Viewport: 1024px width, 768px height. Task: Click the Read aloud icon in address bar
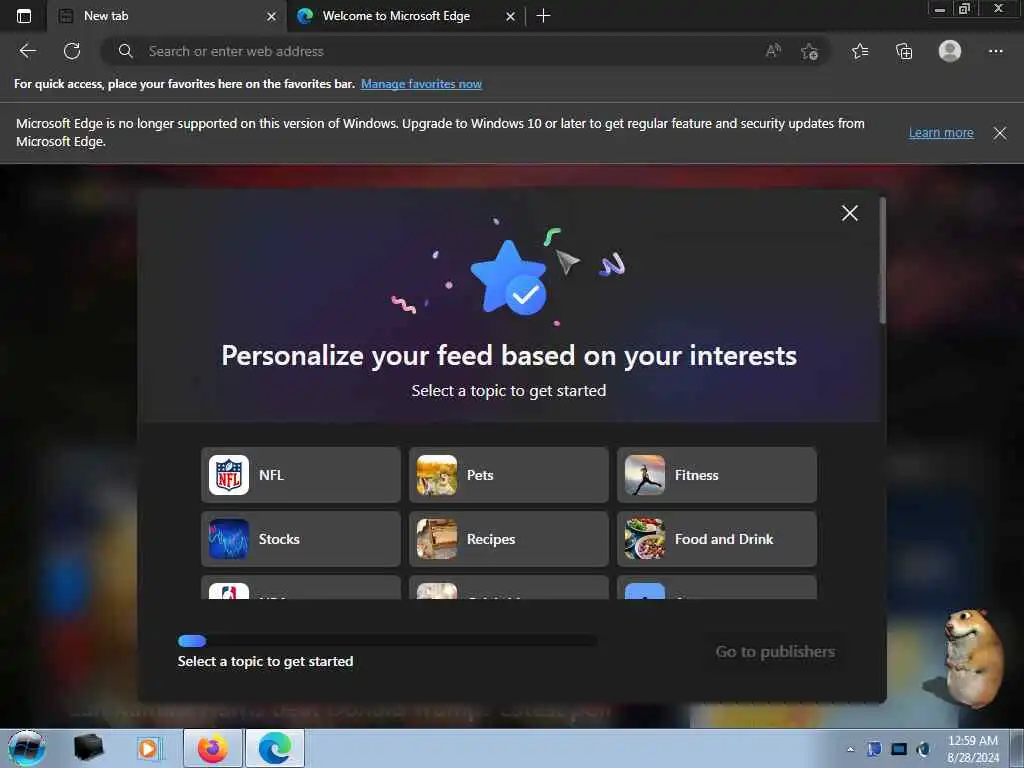[773, 51]
